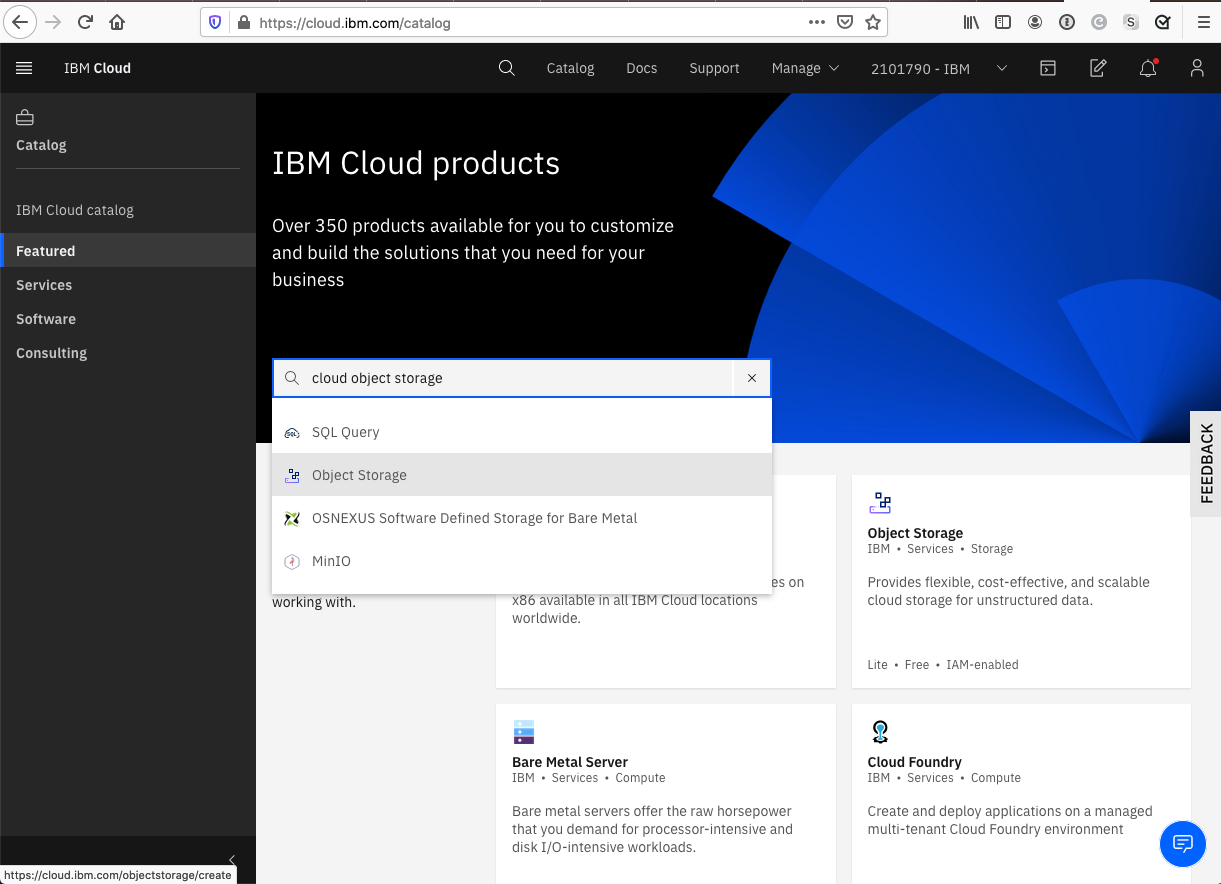
Task: Bookmark this page with star
Action: click(873, 22)
